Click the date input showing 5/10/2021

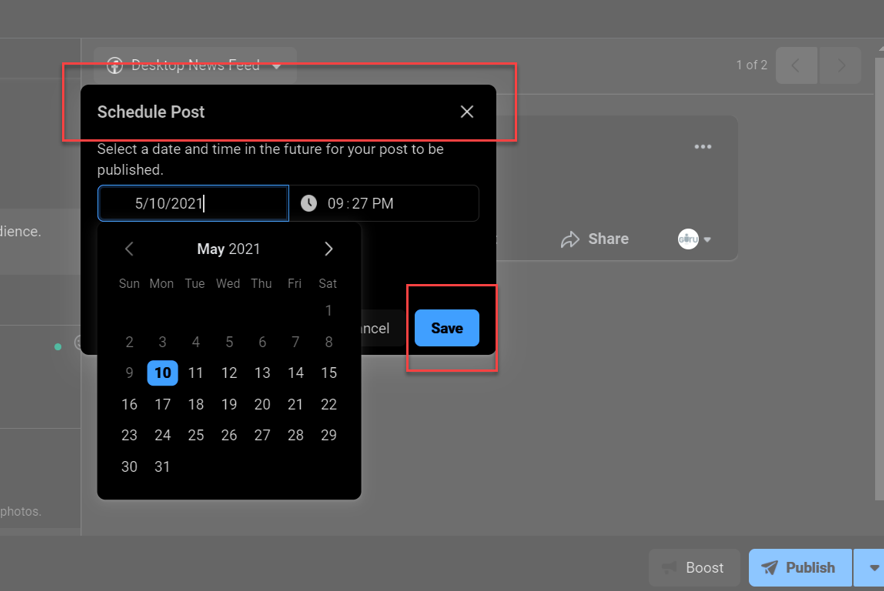192,203
